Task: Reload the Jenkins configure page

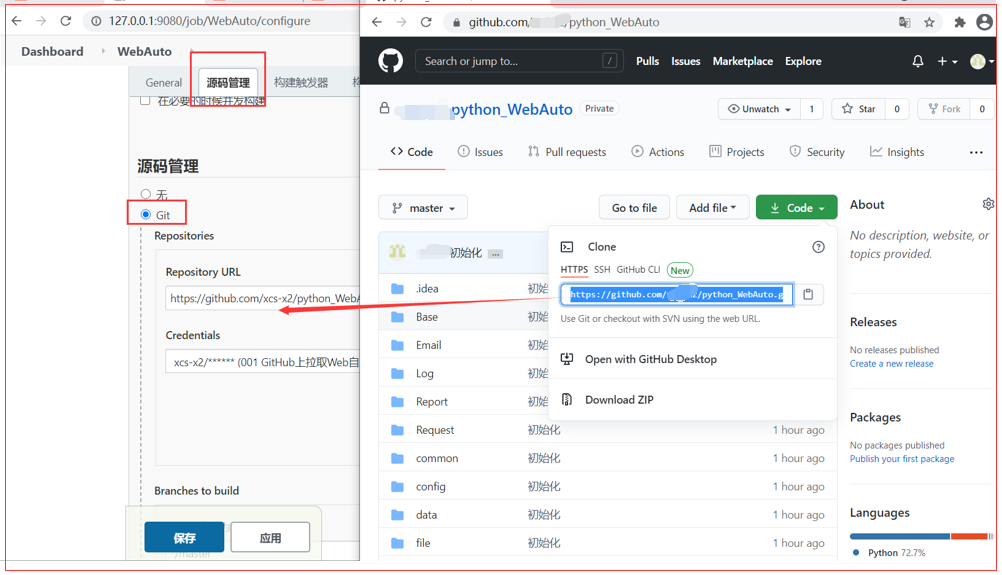Action: tap(66, 21)
